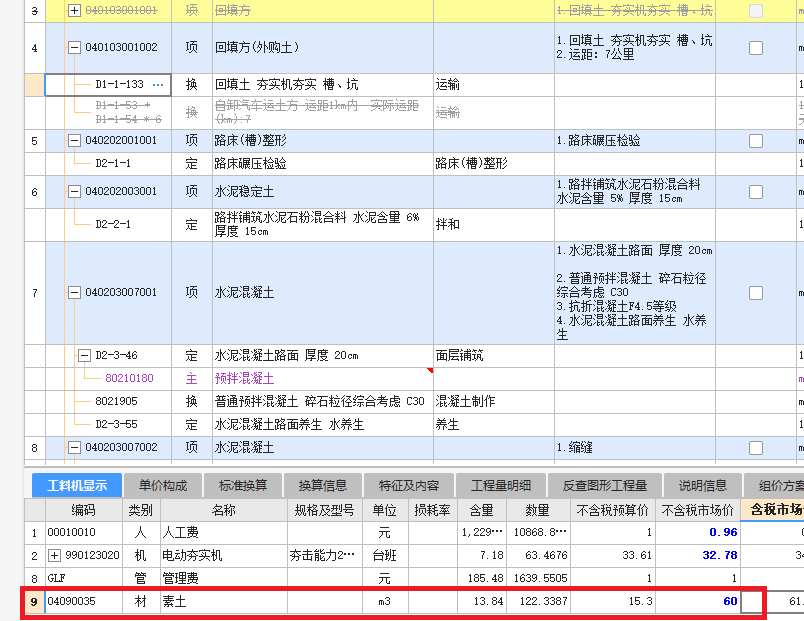Toggle the checkbox on the 路床(槽)整形 row
This screenshot has height=621, width=804.
pos(756,141)
